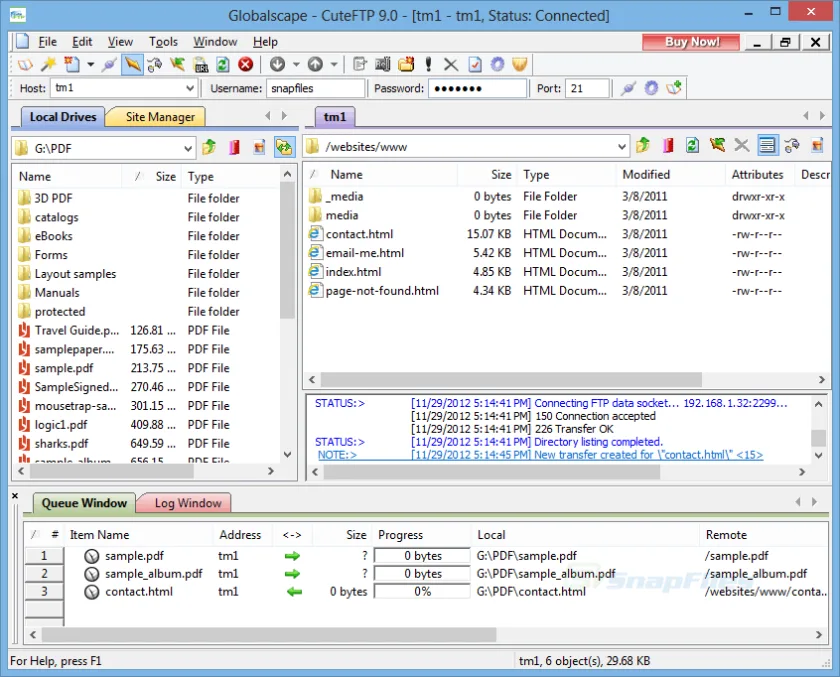Click the red Stop transfer icon
The image size is (840, 677).
point(246,64)
